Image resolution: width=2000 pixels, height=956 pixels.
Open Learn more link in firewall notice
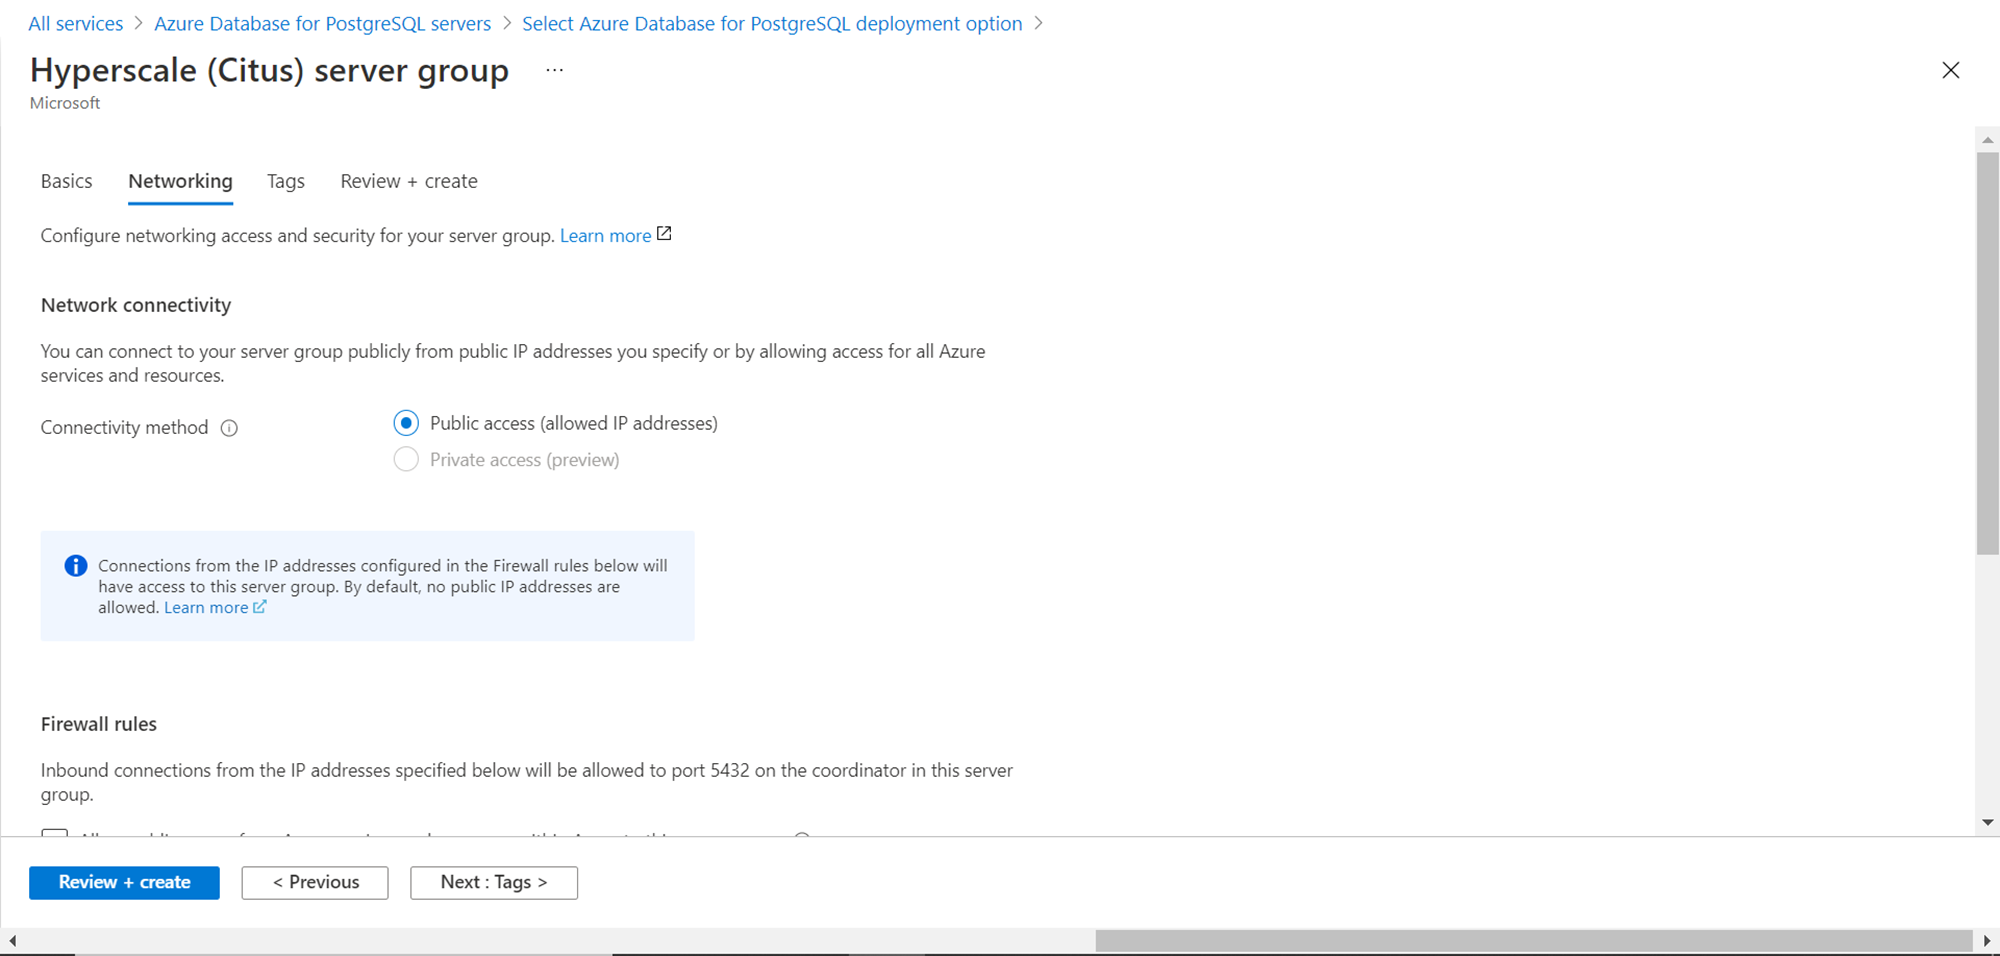click(206, 608)
